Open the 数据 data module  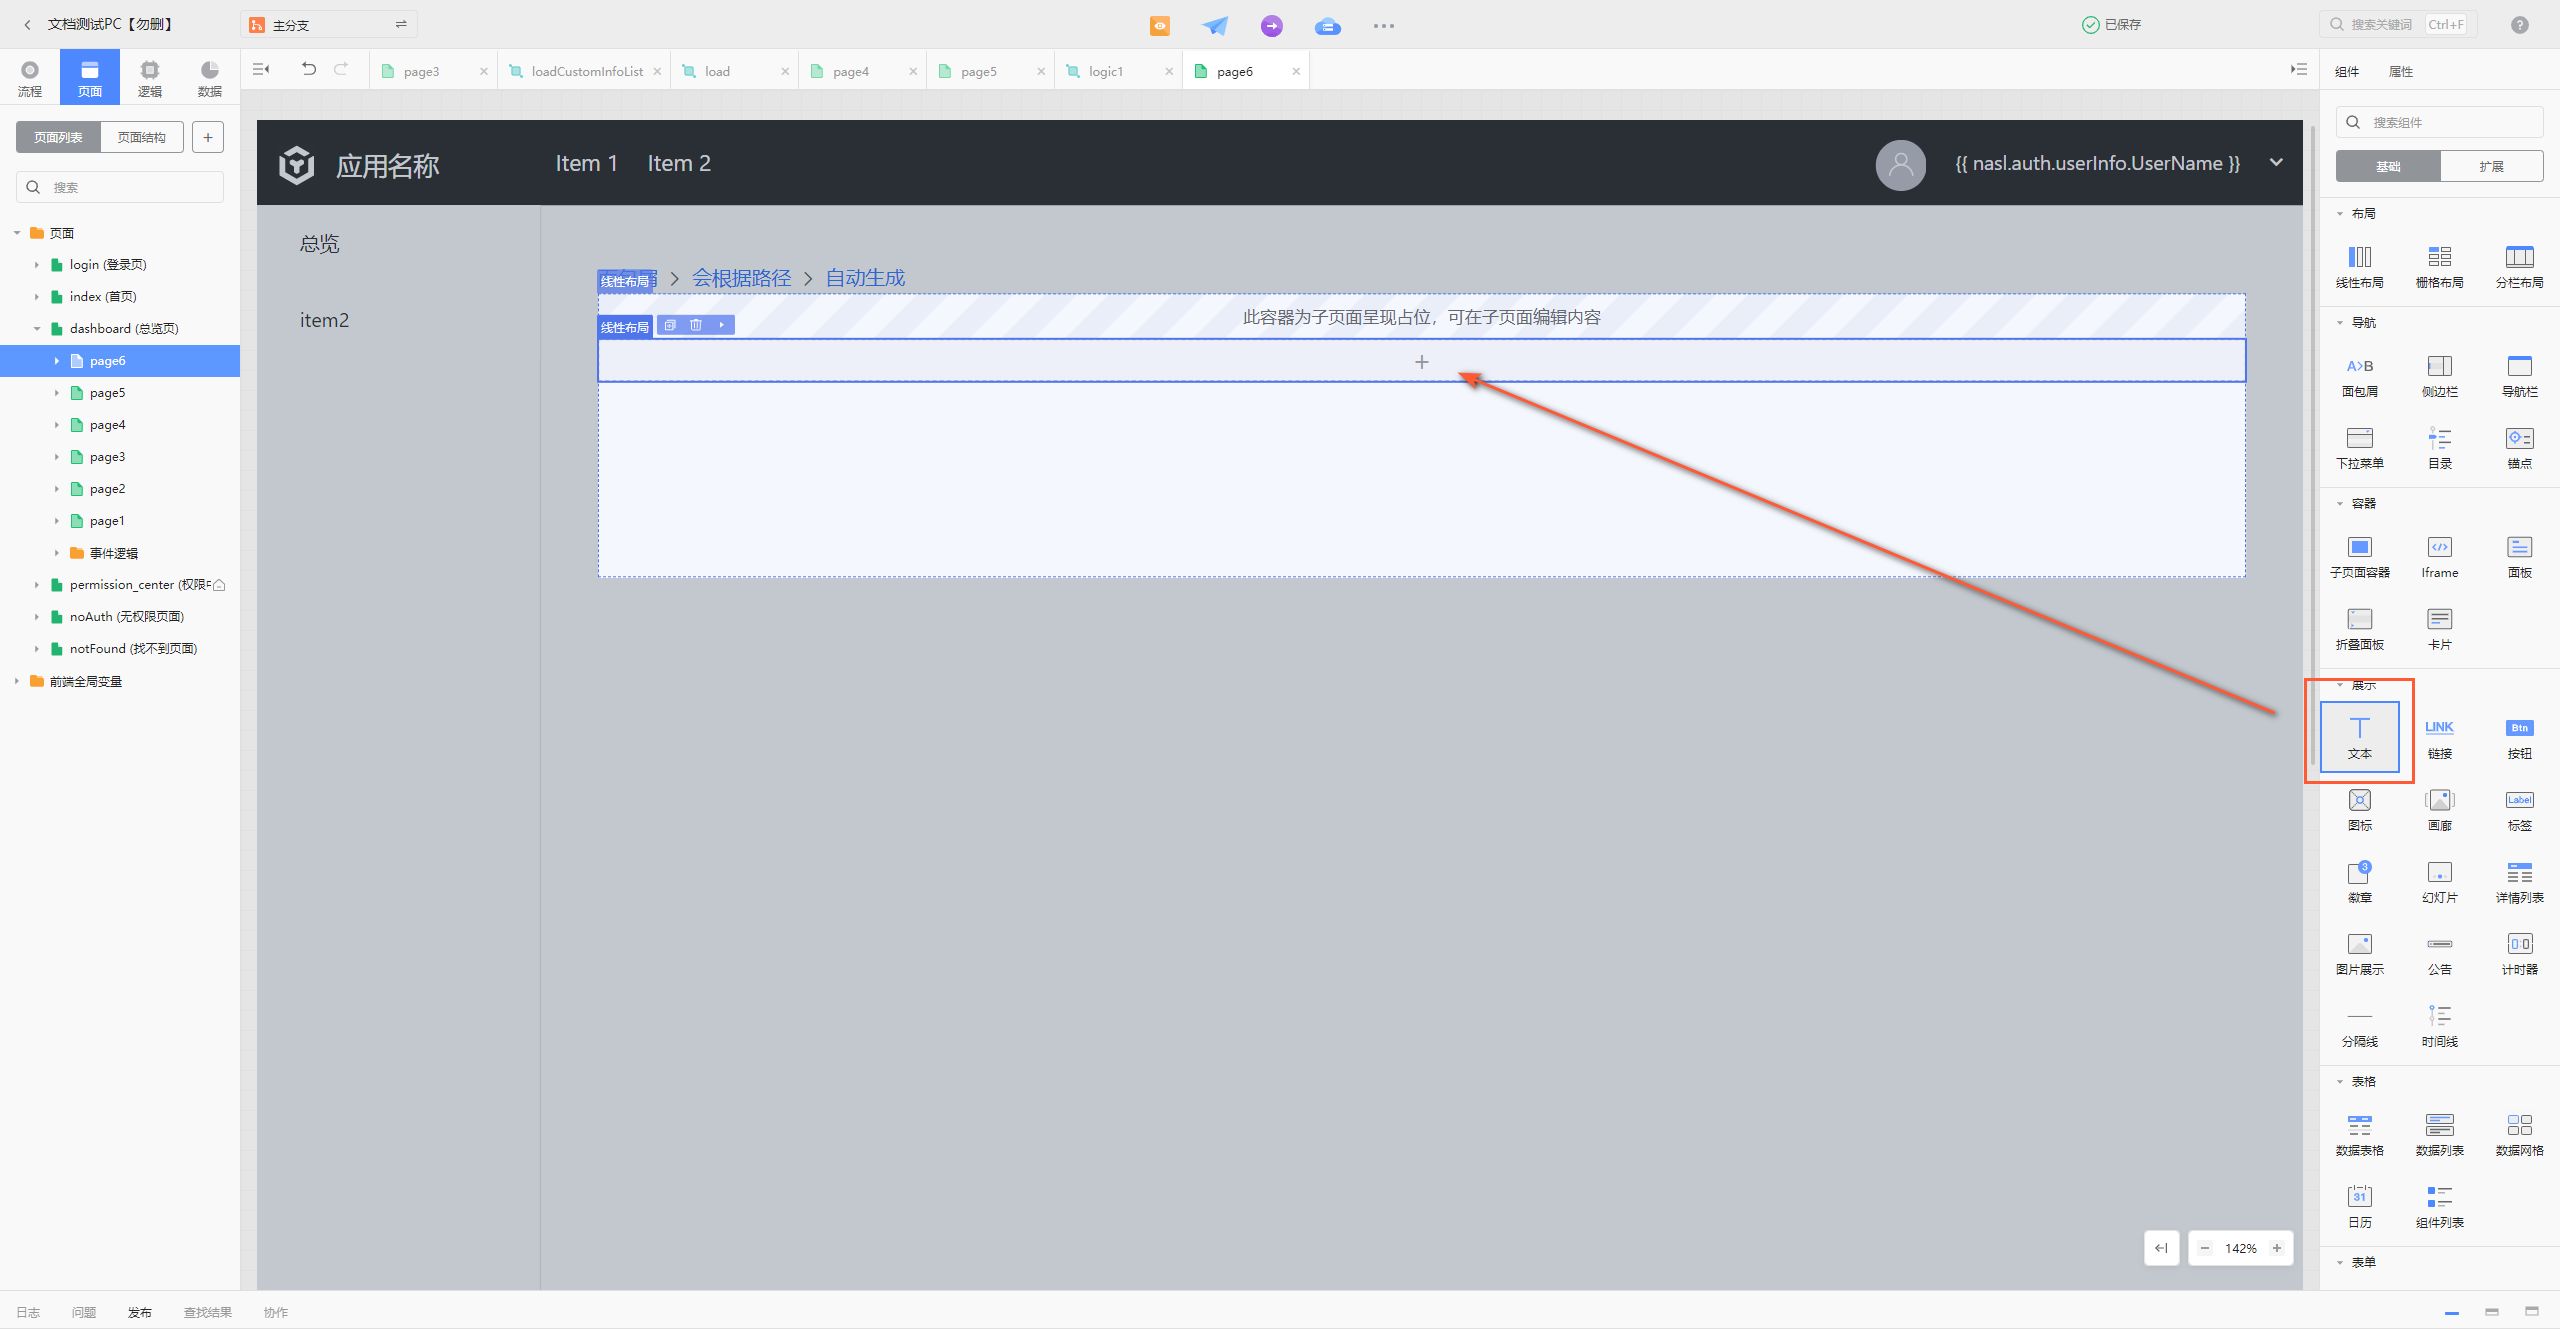[210, 77]
